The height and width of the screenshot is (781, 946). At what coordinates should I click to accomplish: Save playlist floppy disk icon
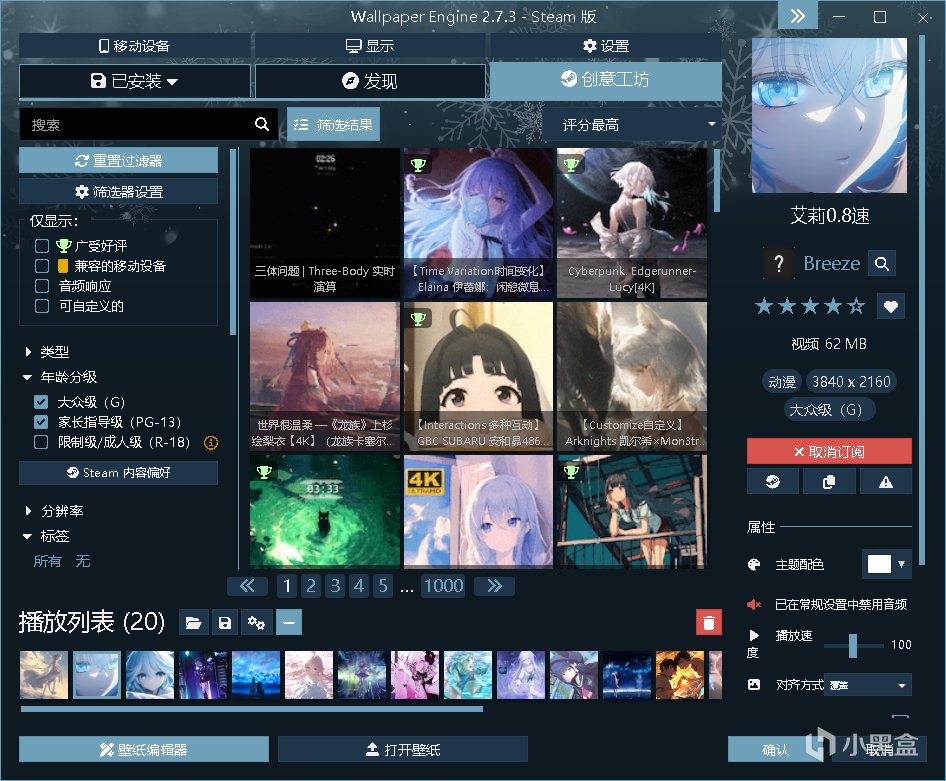pyautogui.click(x=225, y=622)
